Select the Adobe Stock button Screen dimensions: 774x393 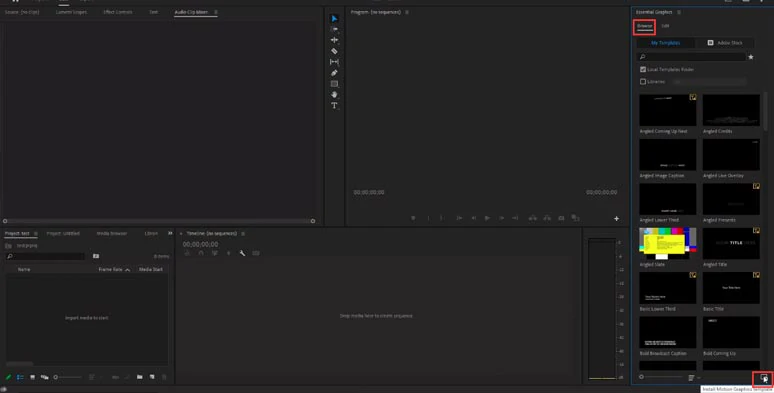point(725,43)
